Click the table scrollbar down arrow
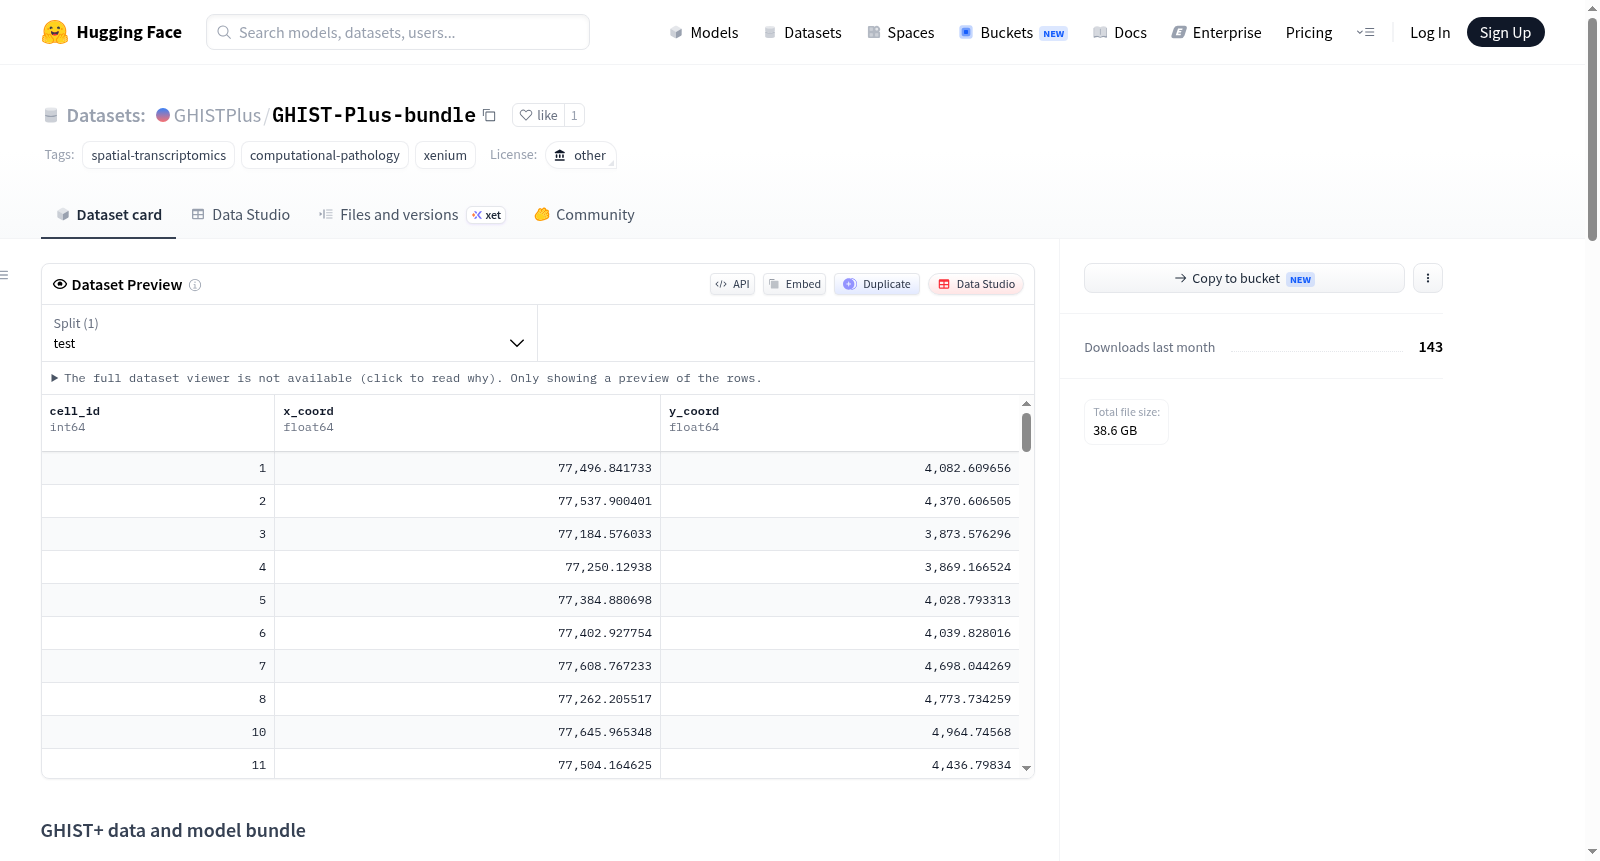1600x861 pixels. (1026, 769)
